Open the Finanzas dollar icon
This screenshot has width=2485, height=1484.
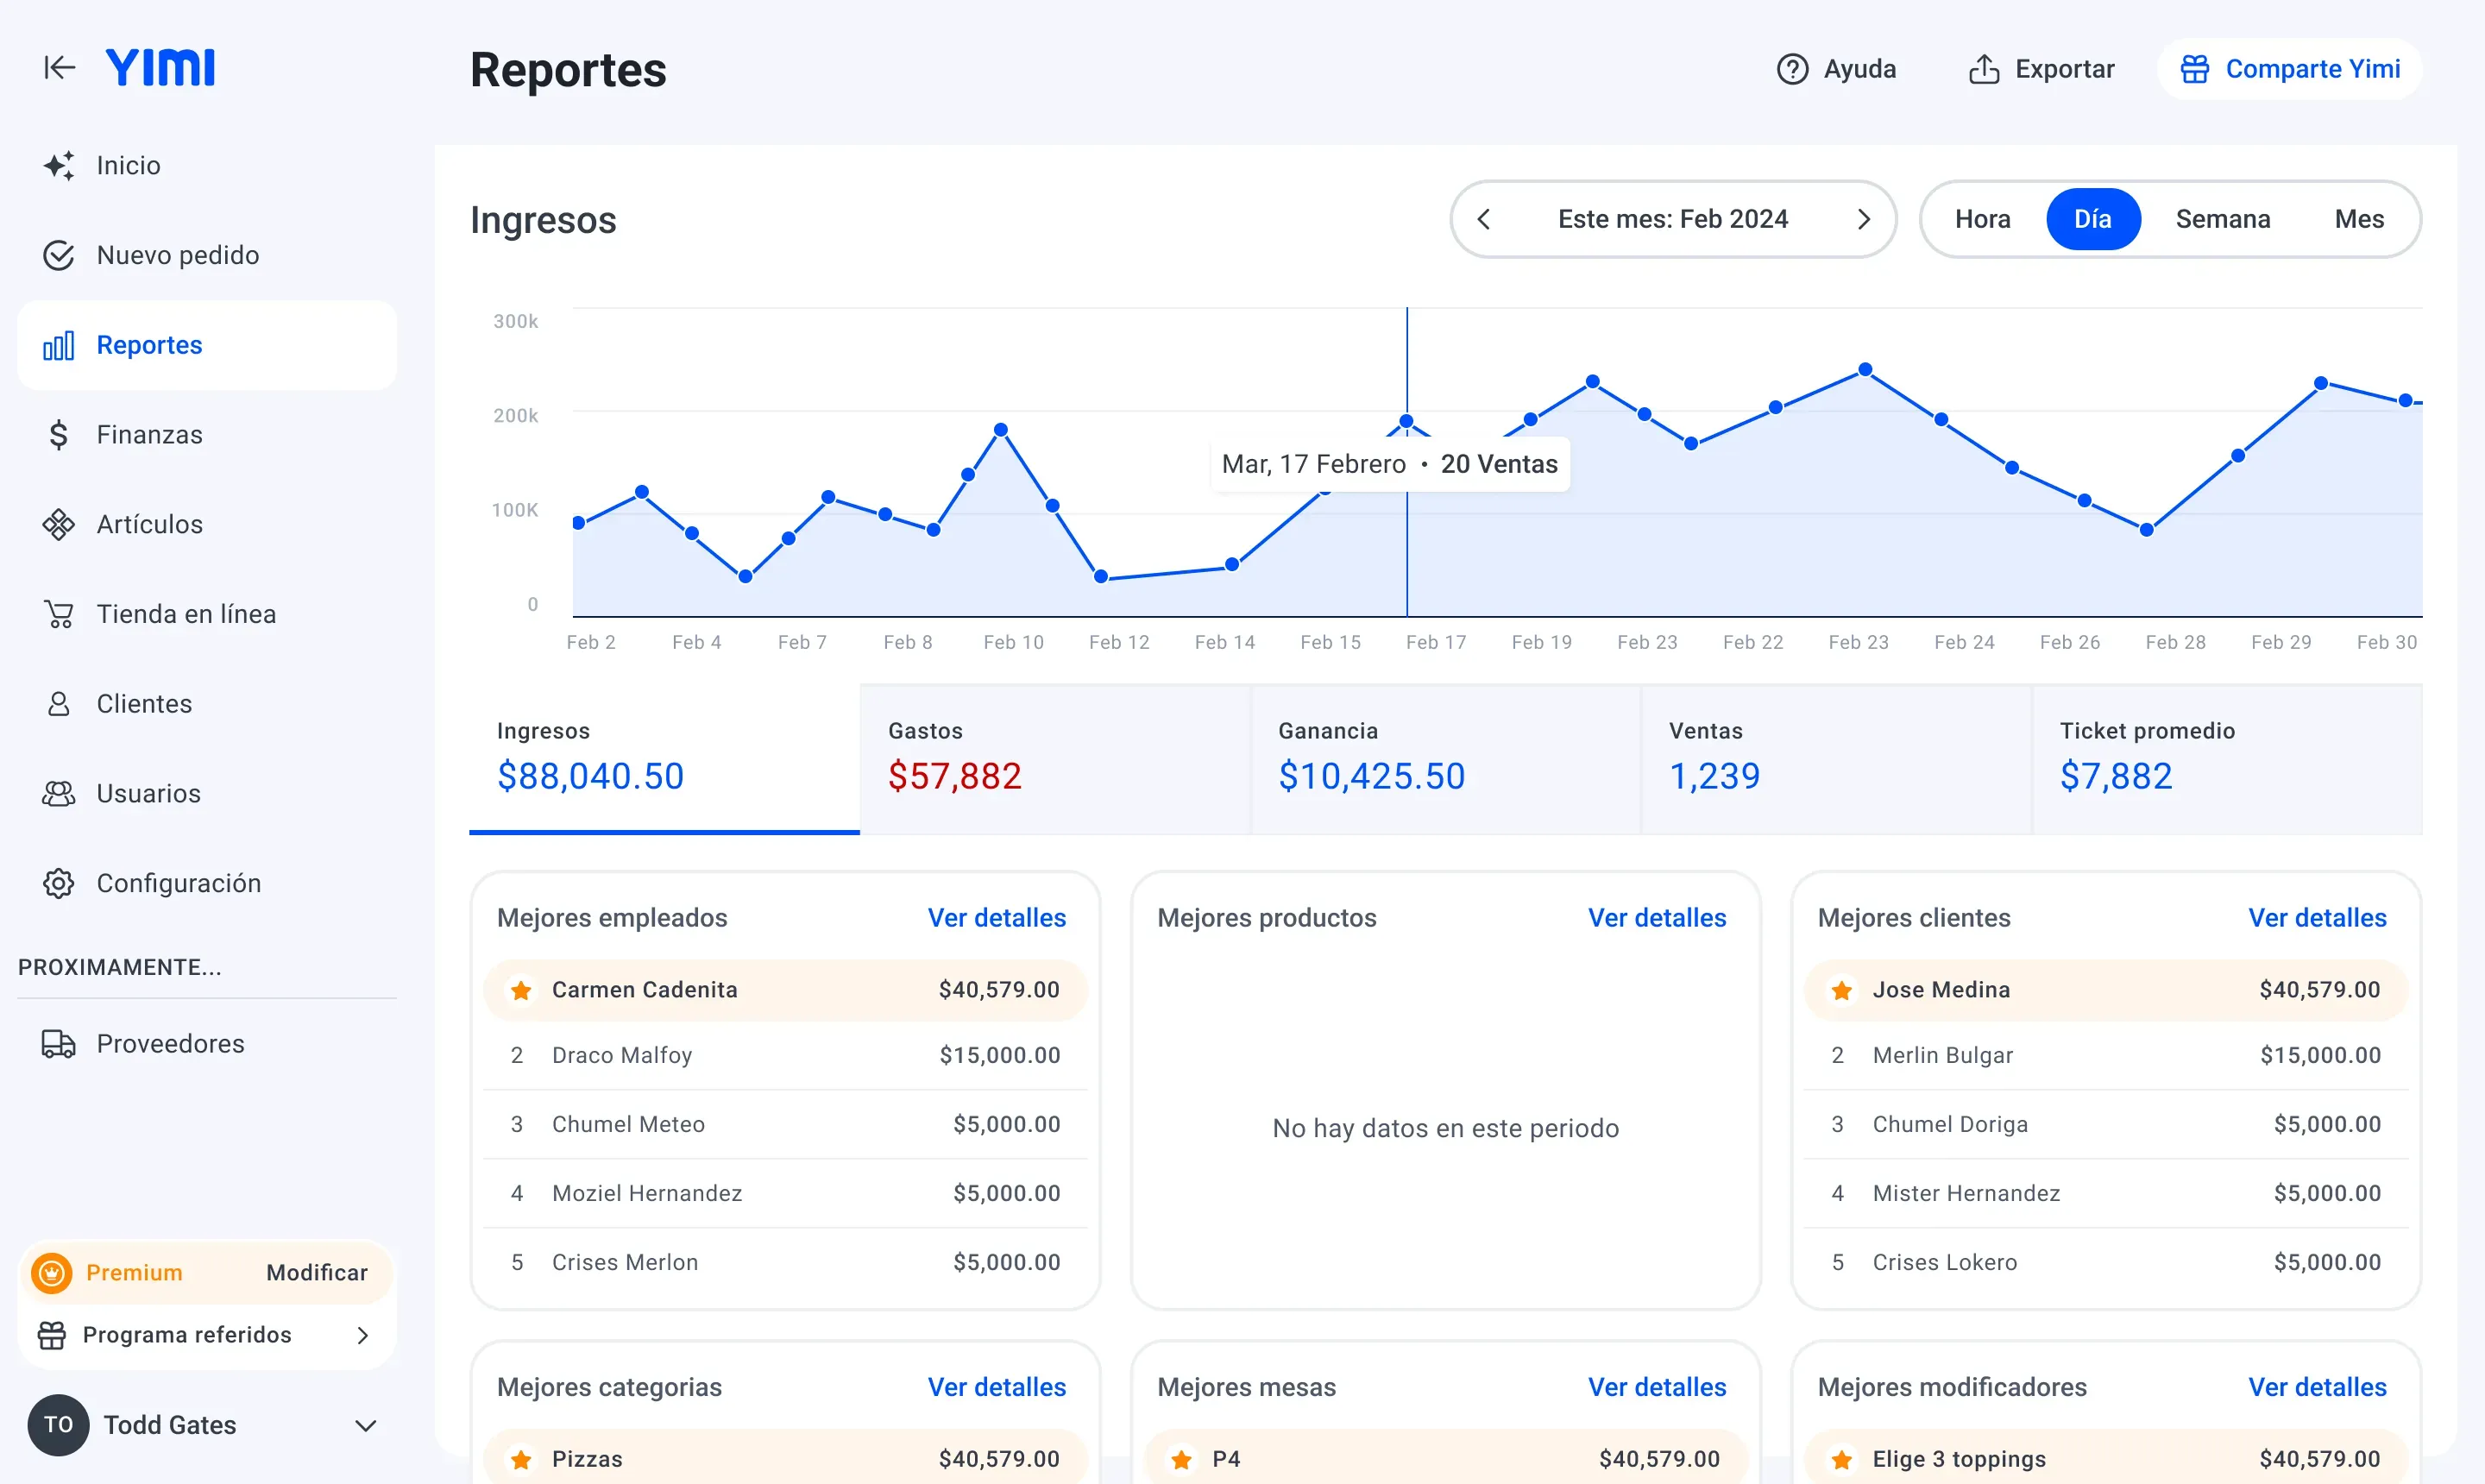(58, 435)
